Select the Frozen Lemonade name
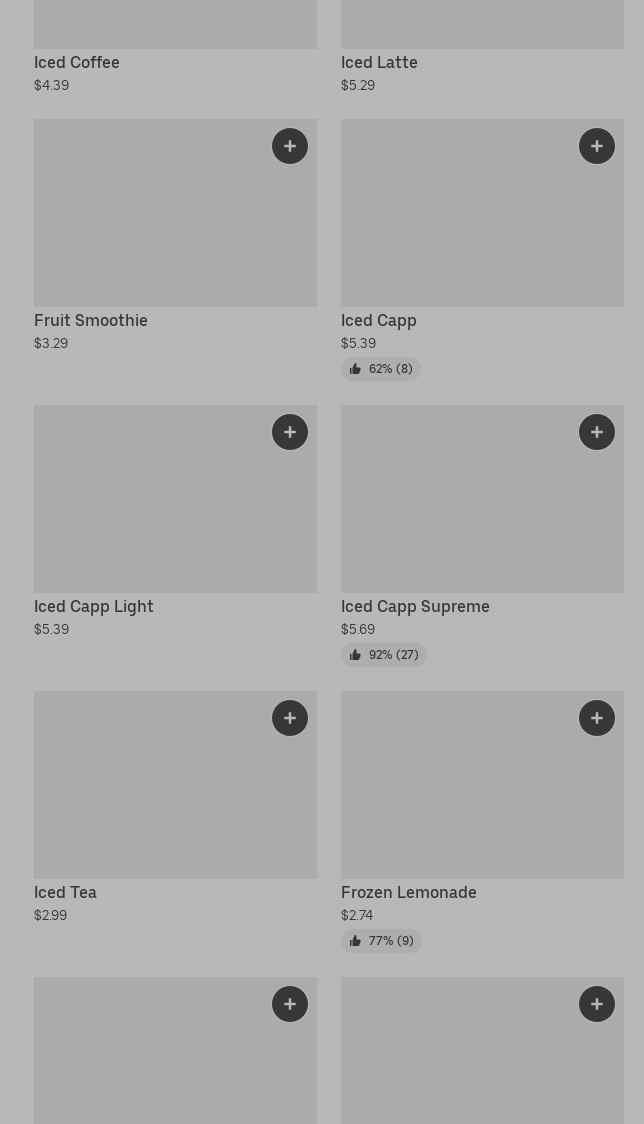The image size is (644, 1124). pyautogui.click(x=408, y=892)
